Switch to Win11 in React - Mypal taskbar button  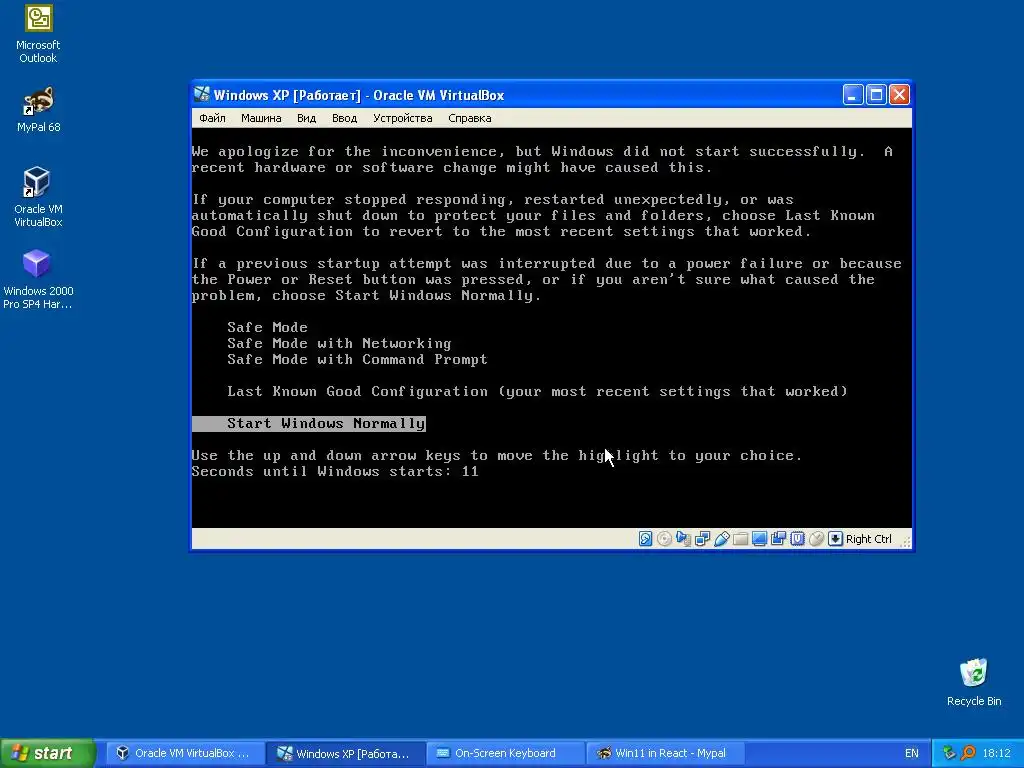click(x=665, y=753)
